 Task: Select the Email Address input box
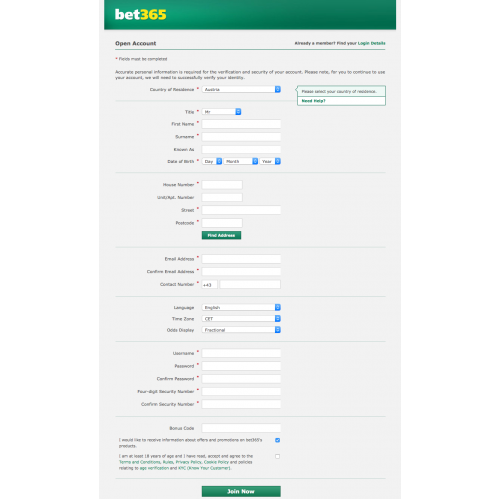coord(241,259)
